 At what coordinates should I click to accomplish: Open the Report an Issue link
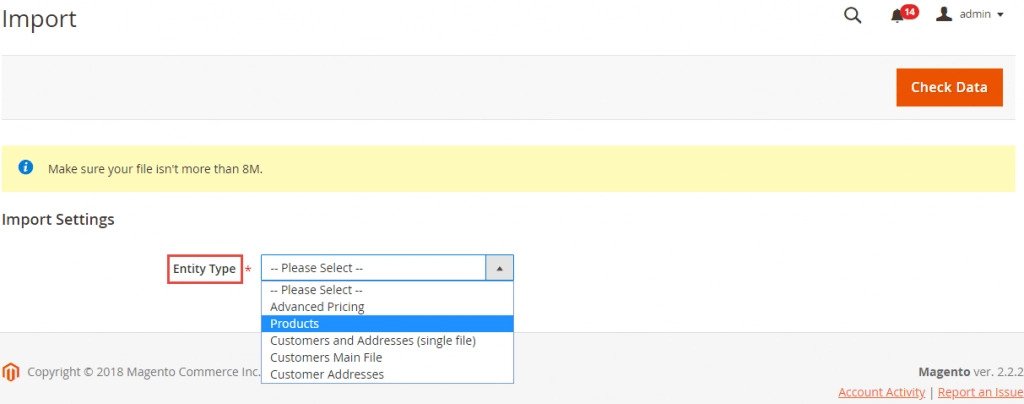click(980, 392)
